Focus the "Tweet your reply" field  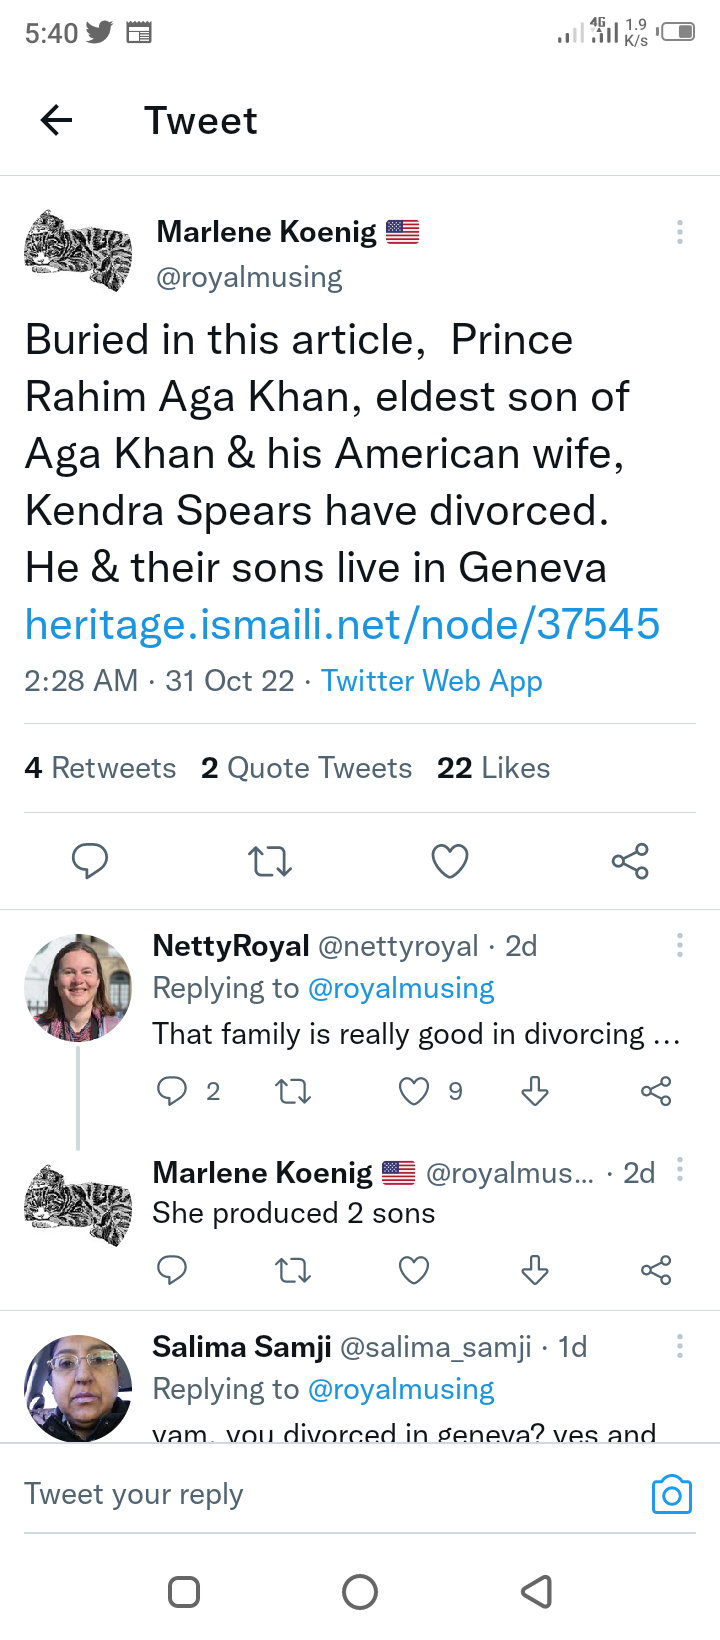(x=300, y=1494)
